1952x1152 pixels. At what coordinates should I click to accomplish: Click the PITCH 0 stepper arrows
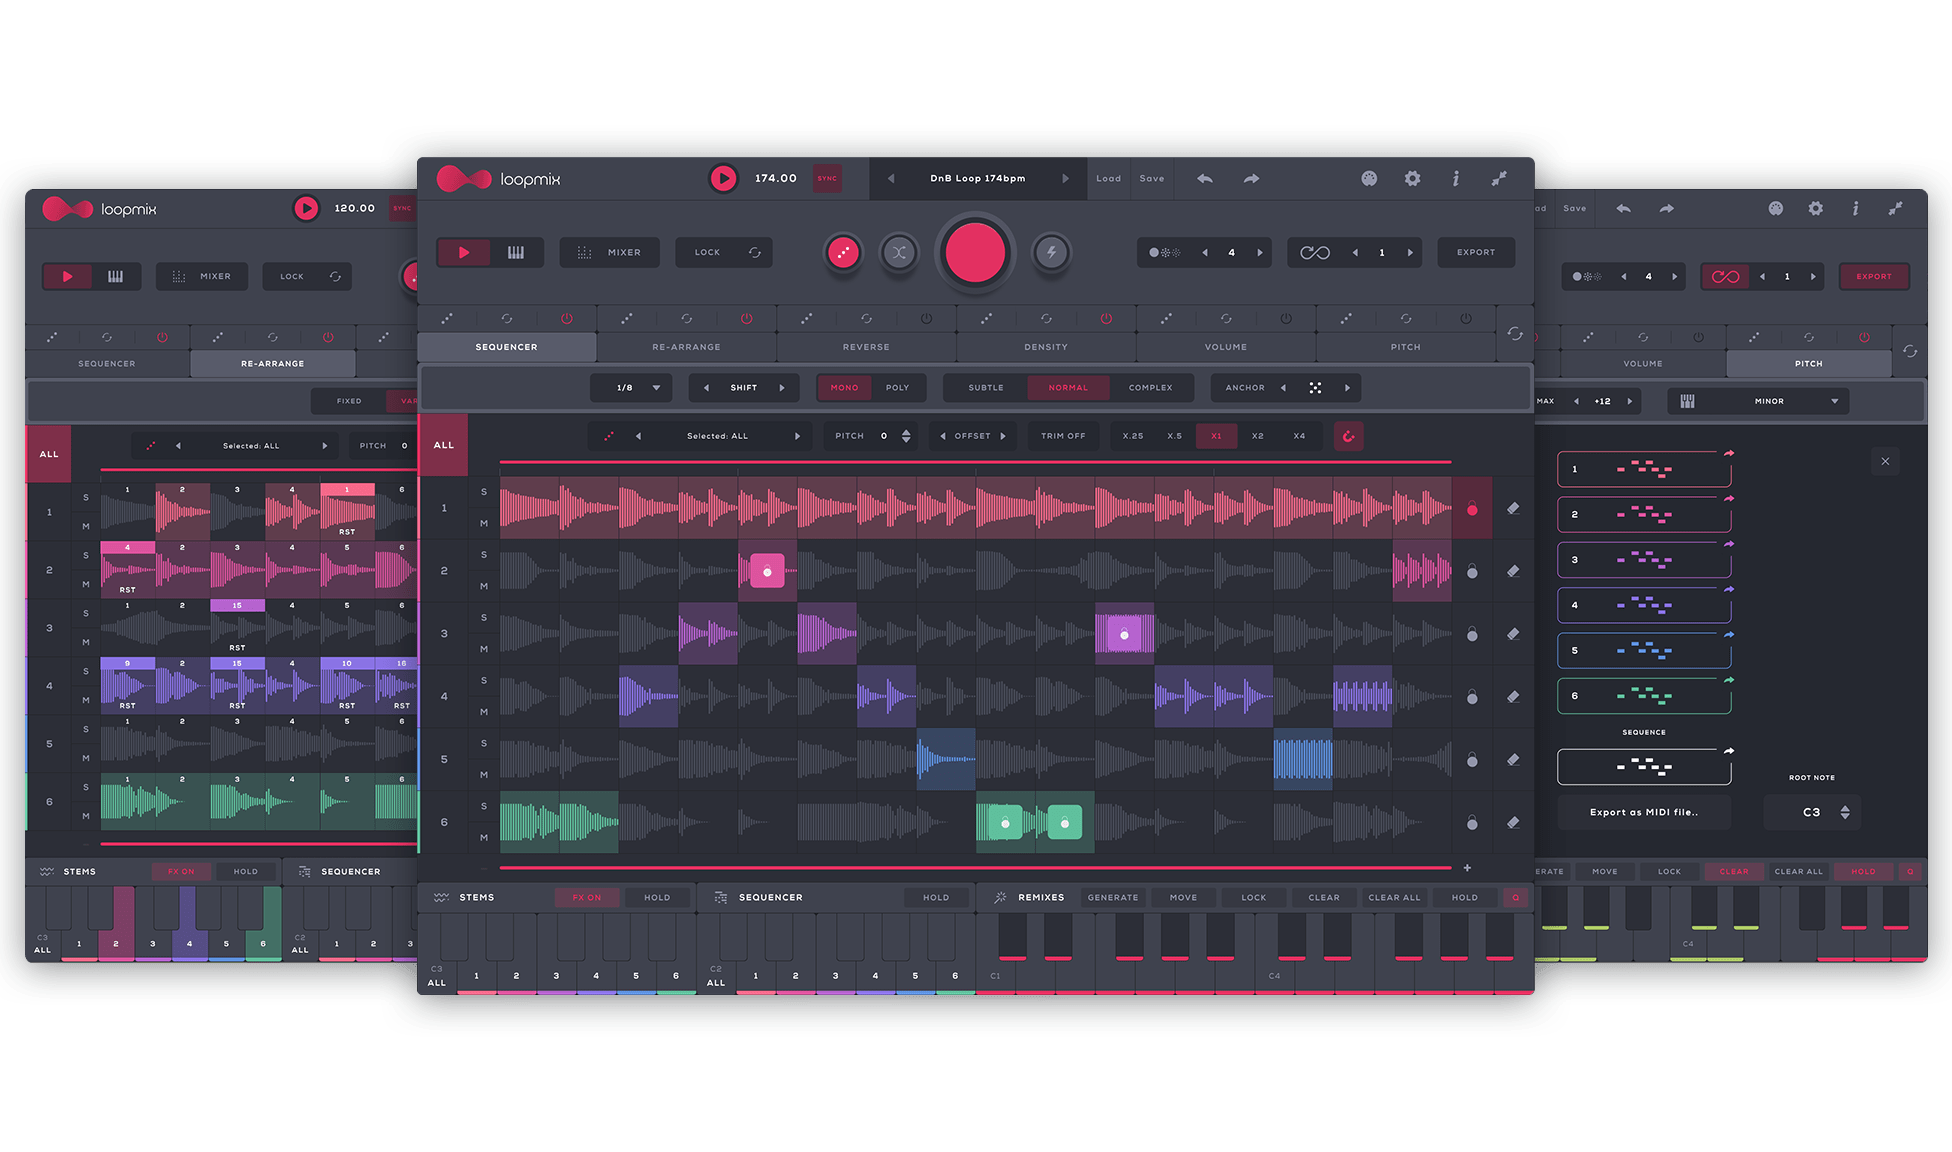tap(906, 436)
